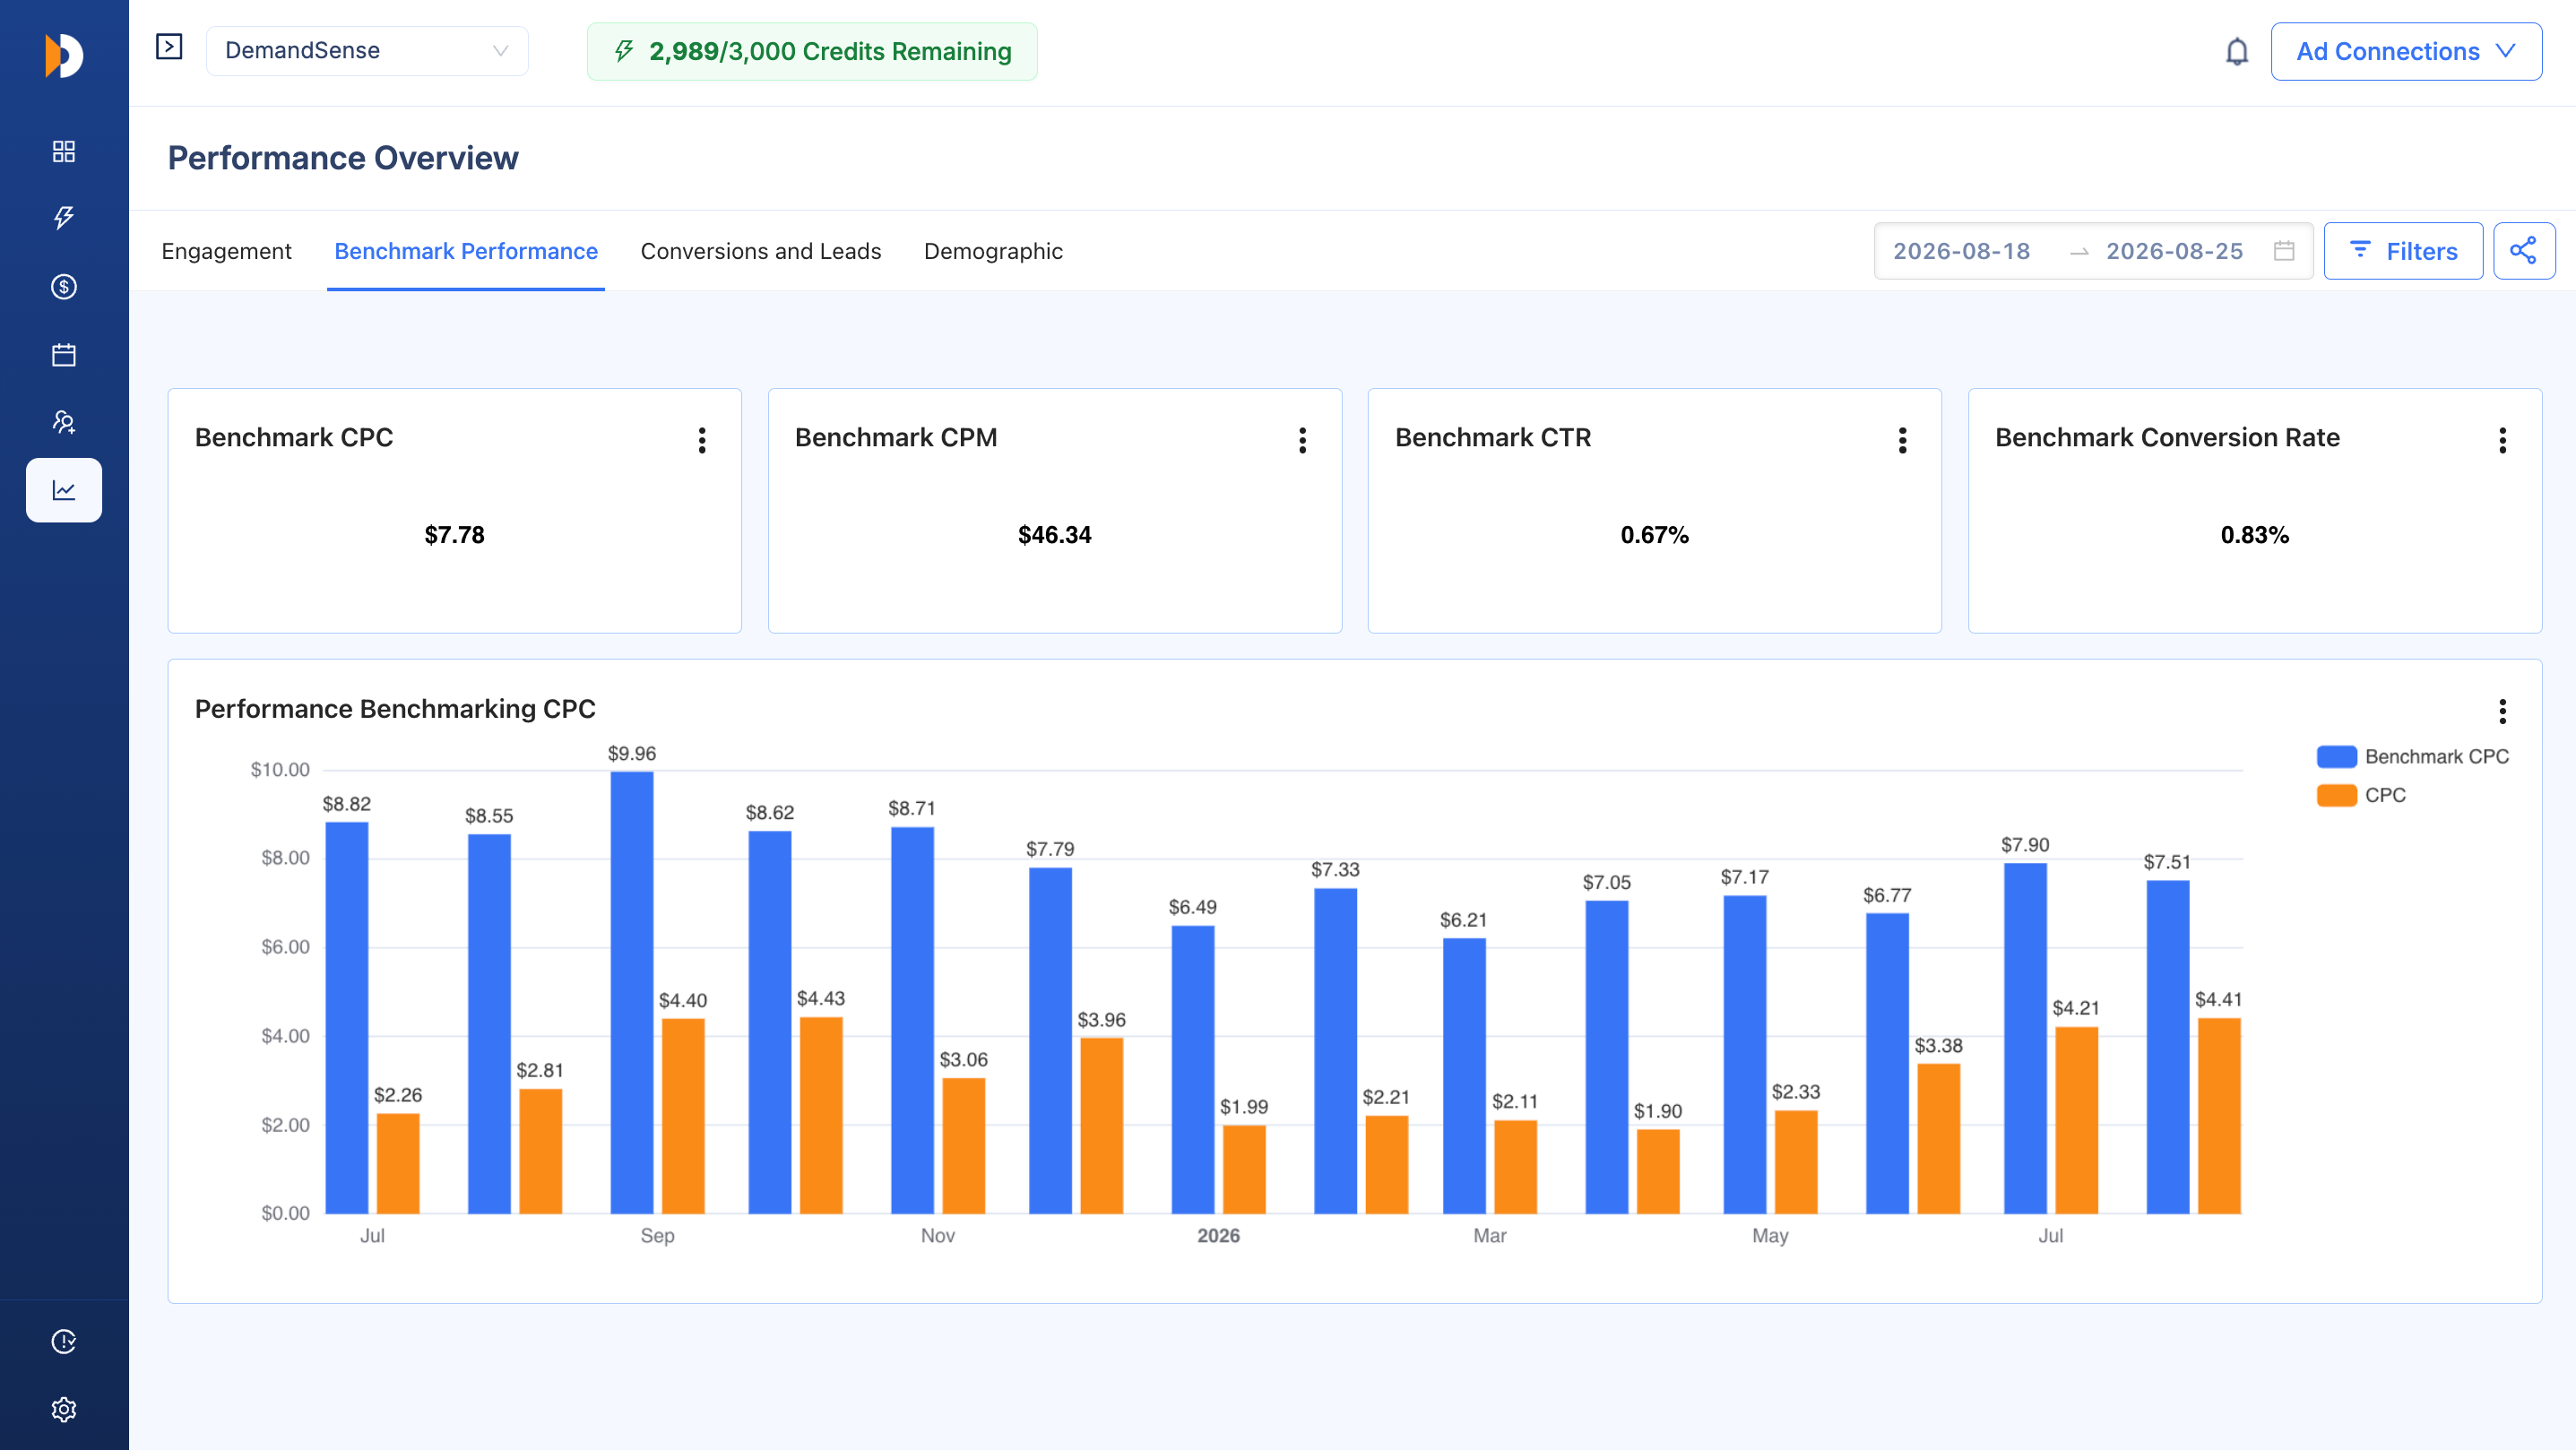This screenshot has width=2576, height=1450.
Task: Open Benchmark CPM card options menu
Action: (x=1302, y=440)
